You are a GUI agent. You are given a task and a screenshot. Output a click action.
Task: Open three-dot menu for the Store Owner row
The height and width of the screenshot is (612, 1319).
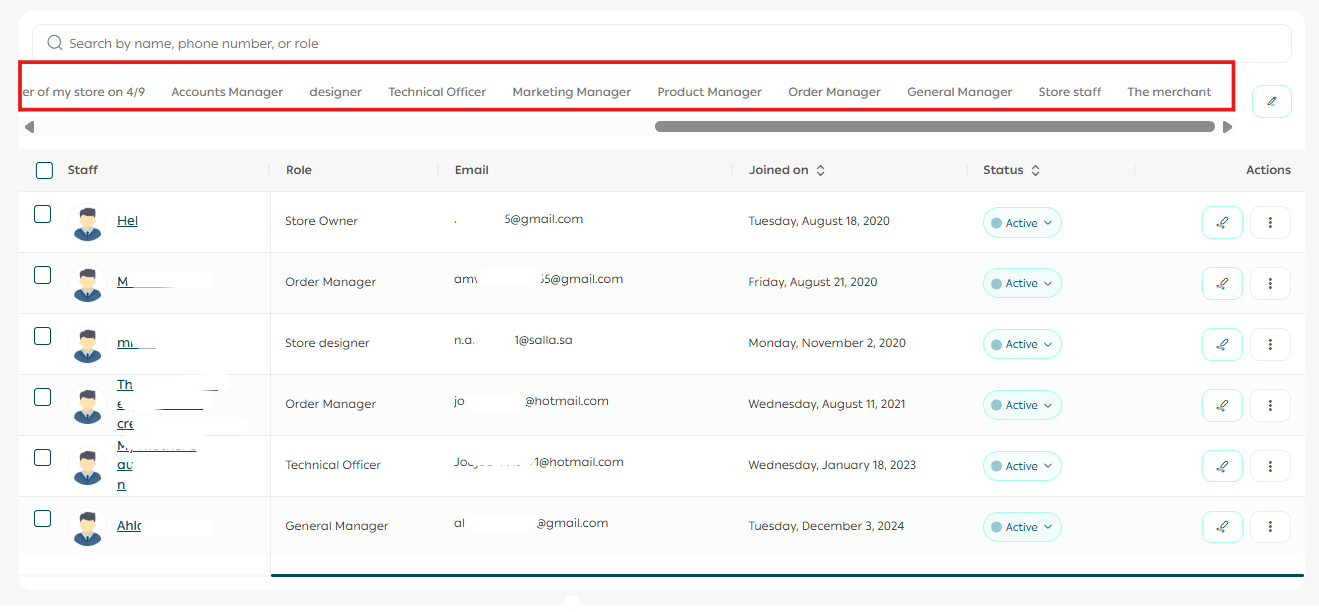(x=1270, y=222)
